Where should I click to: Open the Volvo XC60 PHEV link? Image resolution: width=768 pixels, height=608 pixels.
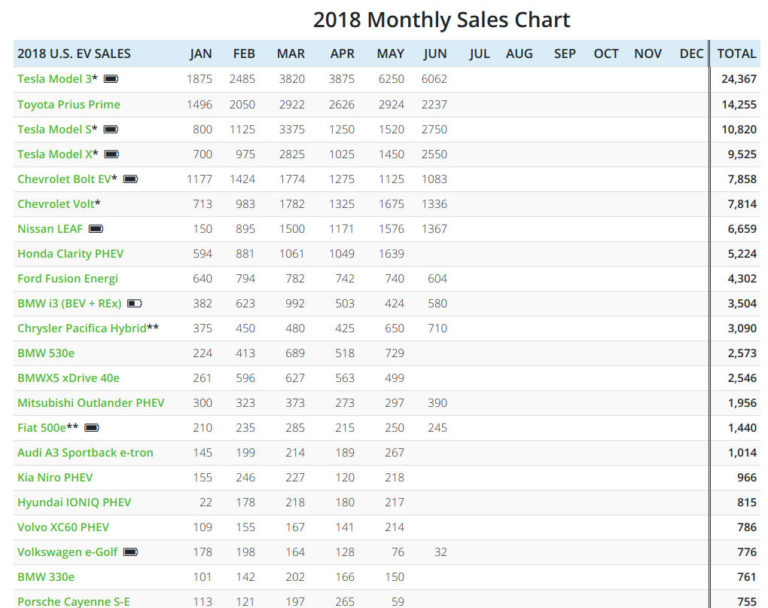[x=63, y=527]
